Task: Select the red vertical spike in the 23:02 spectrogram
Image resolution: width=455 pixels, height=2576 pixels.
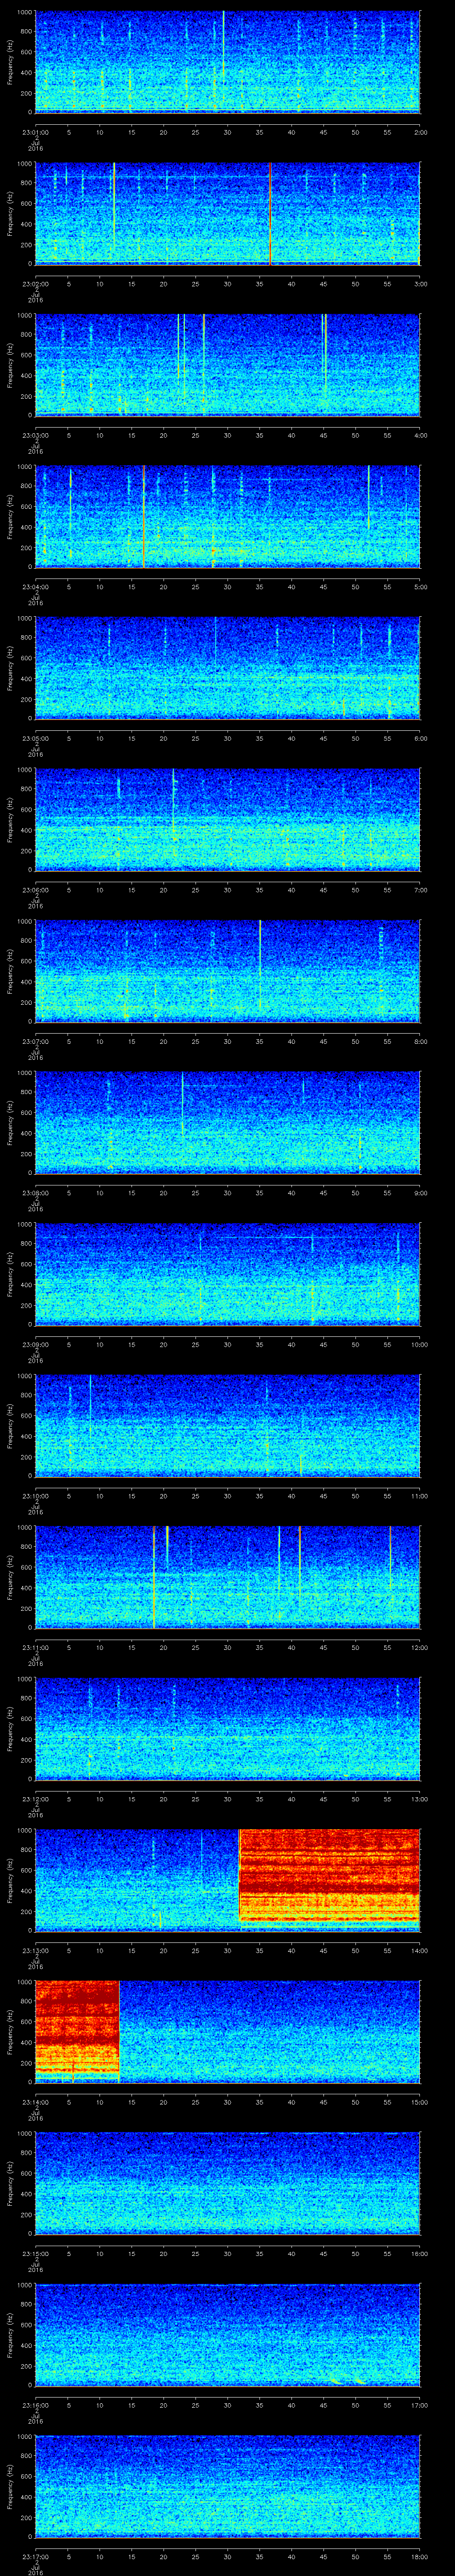Action: tap(270, 213)
